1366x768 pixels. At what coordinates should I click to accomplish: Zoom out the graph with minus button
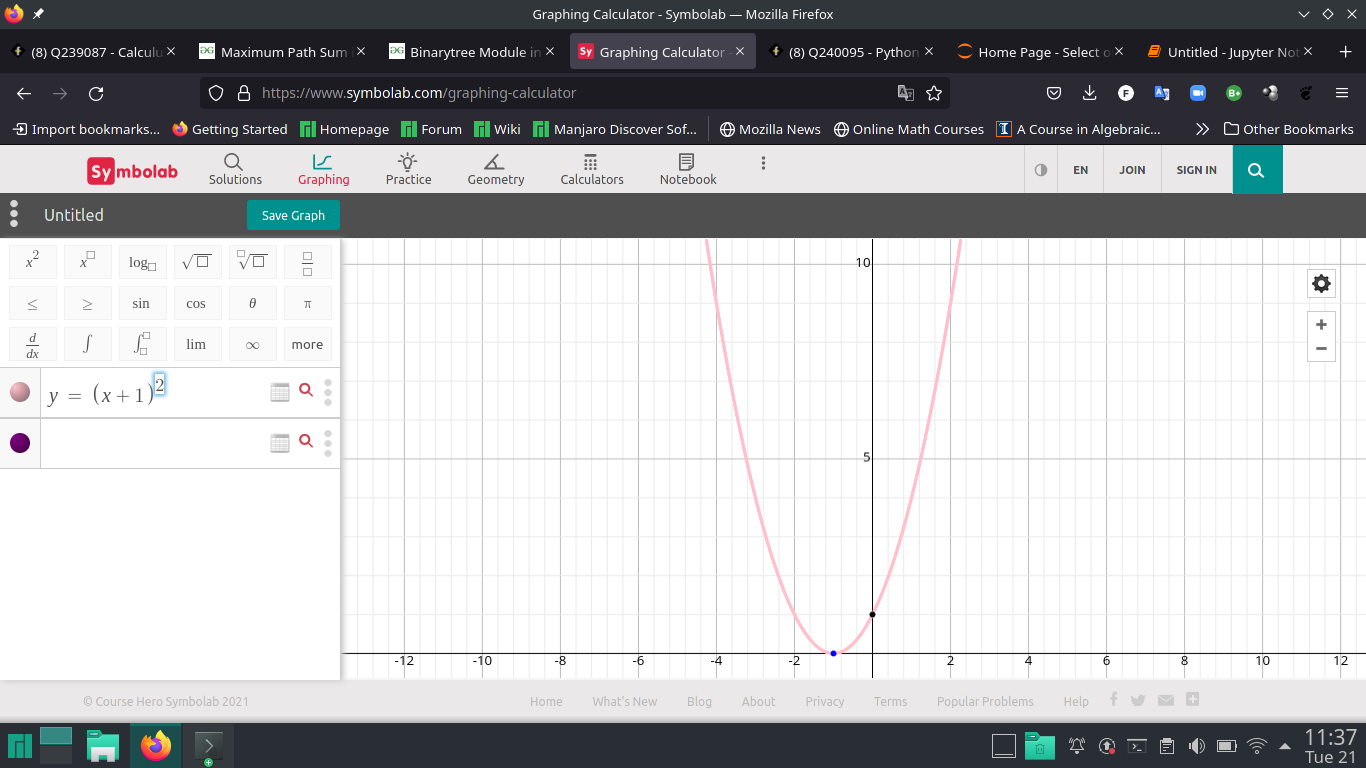[x=1321, y=349]
